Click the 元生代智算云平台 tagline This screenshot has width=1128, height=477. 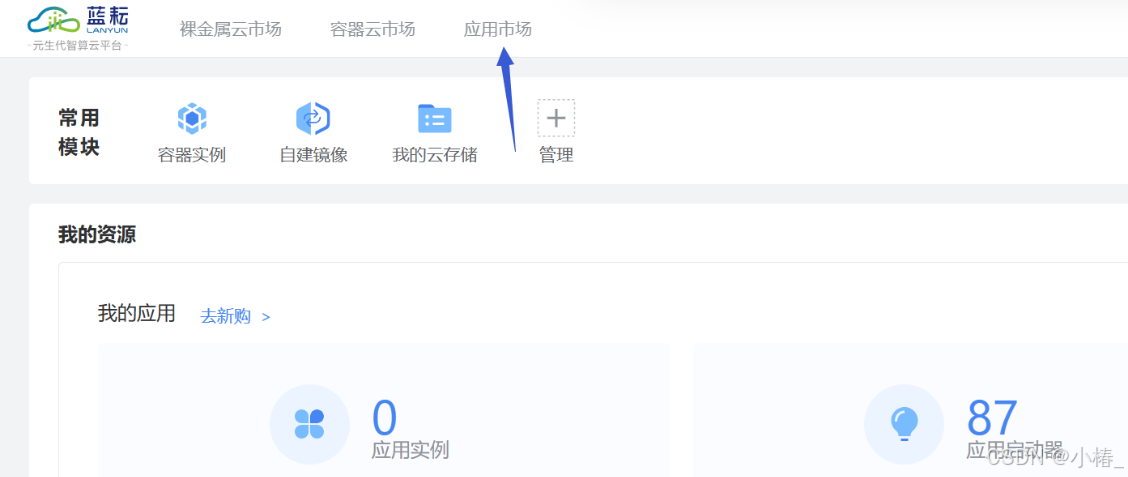point(78,45)
